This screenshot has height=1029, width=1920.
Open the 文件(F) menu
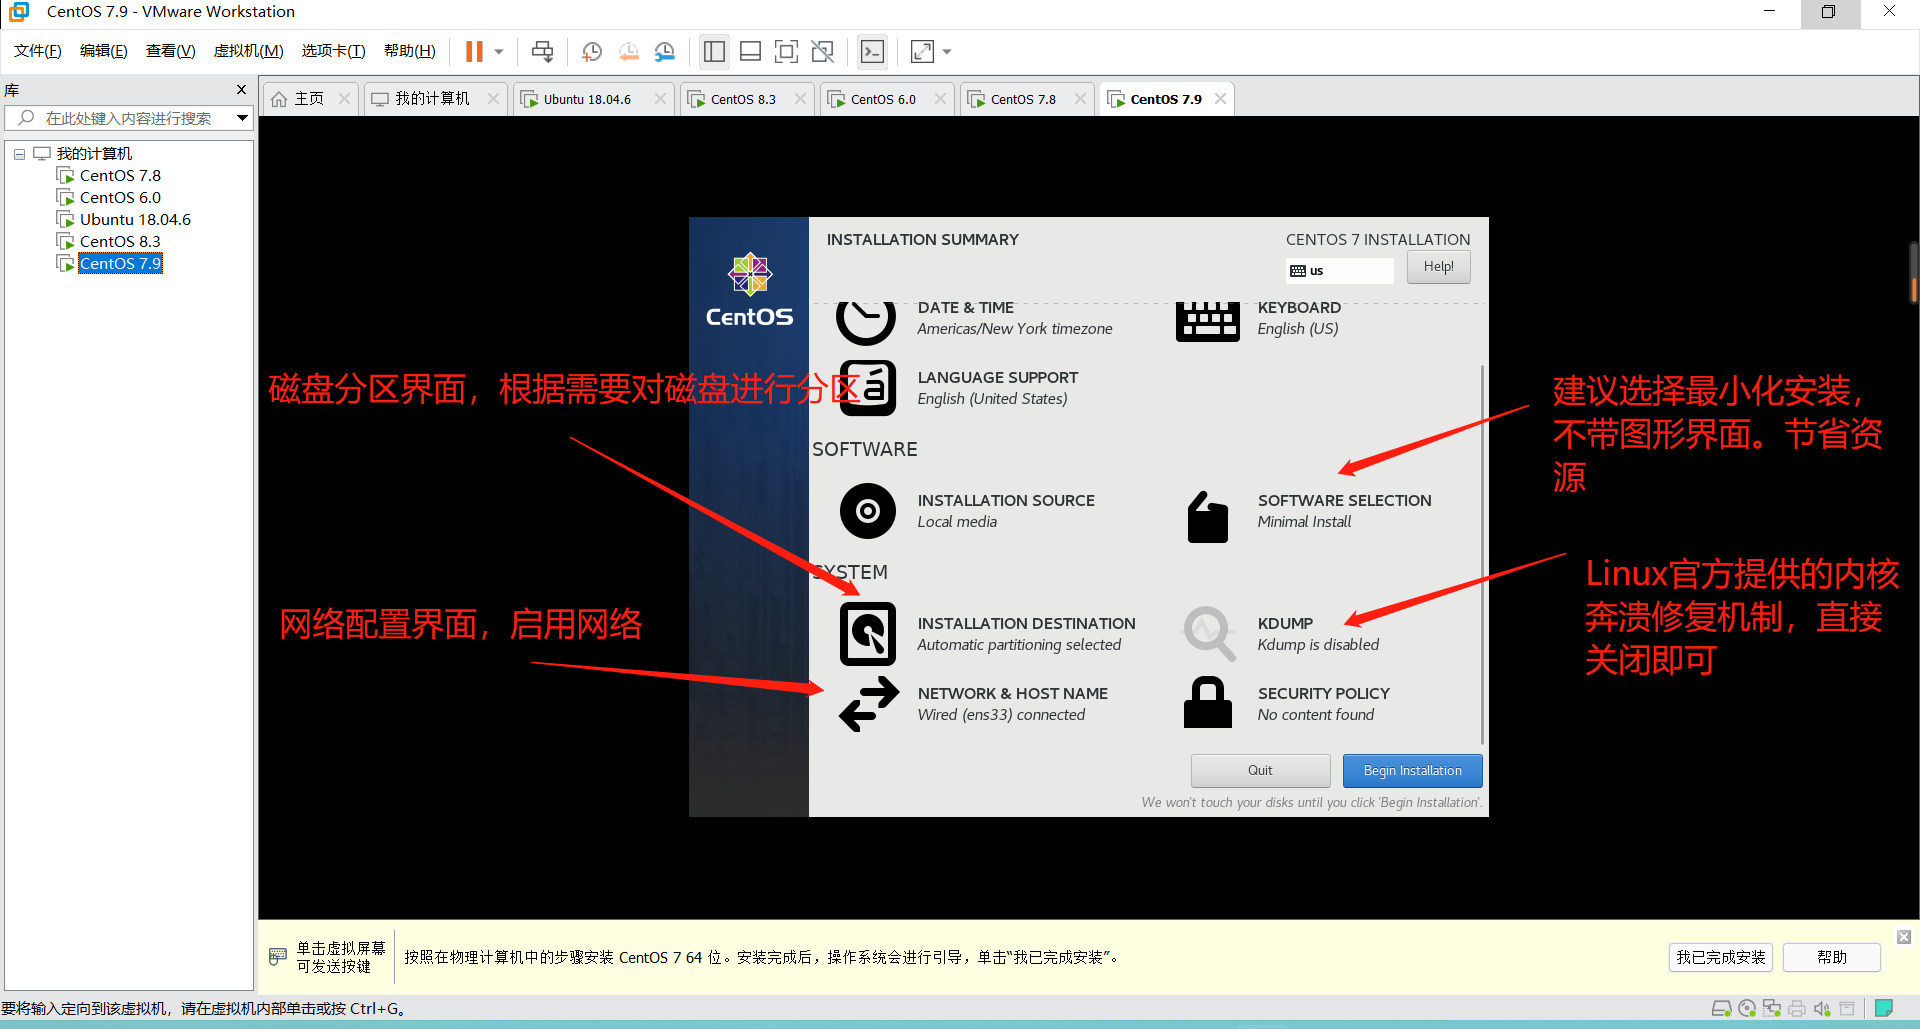(x=38, y=51)
